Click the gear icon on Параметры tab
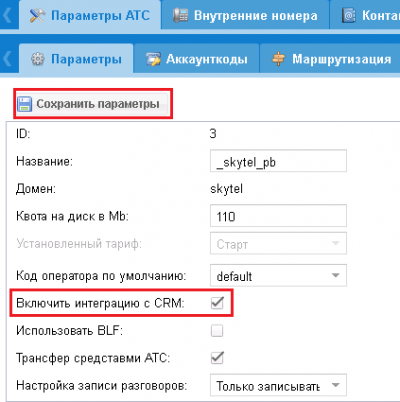Viewport: 400px width, 402px height. pyautogui.click(x=37, y=59)
